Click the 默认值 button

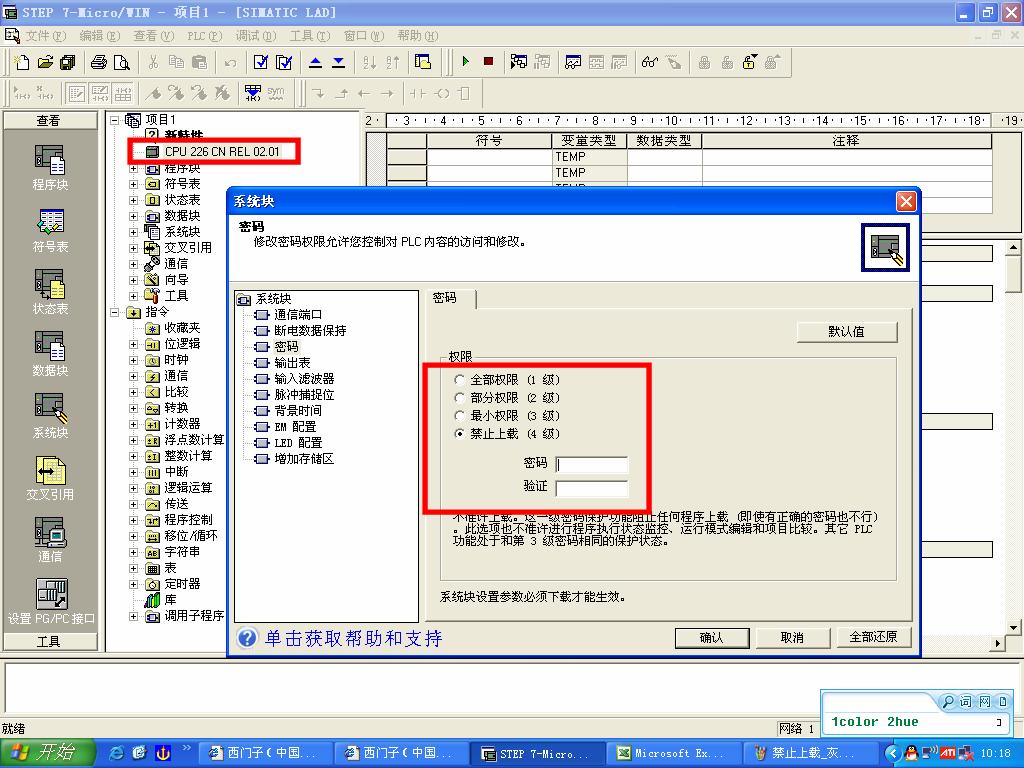[847, 332]
